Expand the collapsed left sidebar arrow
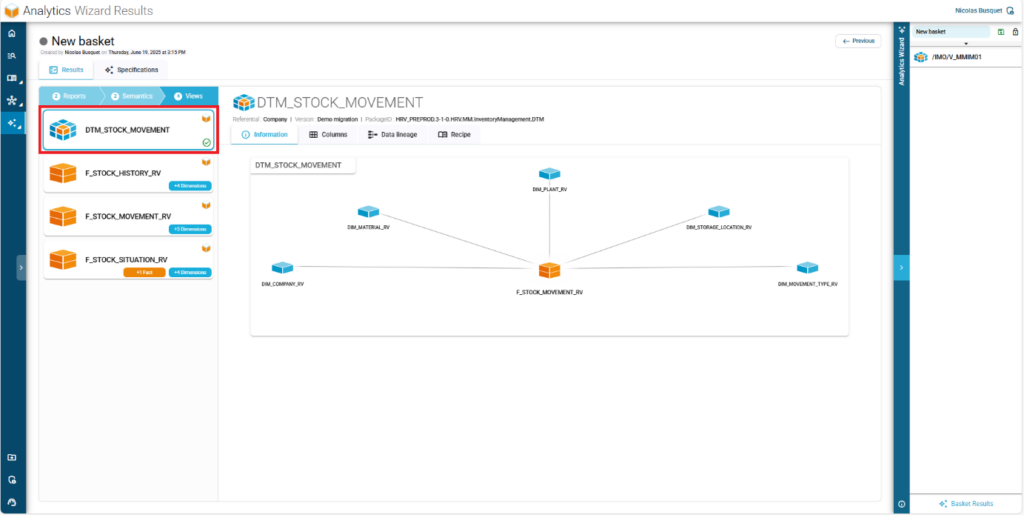The image size is (1024, 515). (21, 267)
